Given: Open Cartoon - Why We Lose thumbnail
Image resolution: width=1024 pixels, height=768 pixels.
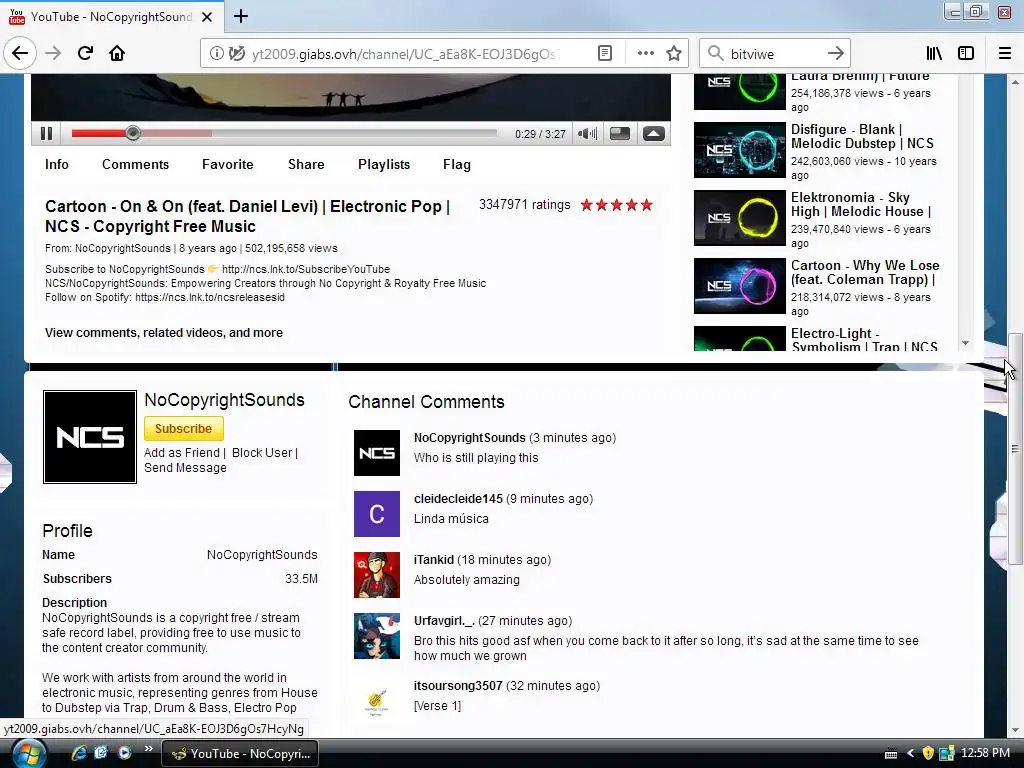Looking at the screenshot, I should (x=739, y=286).
